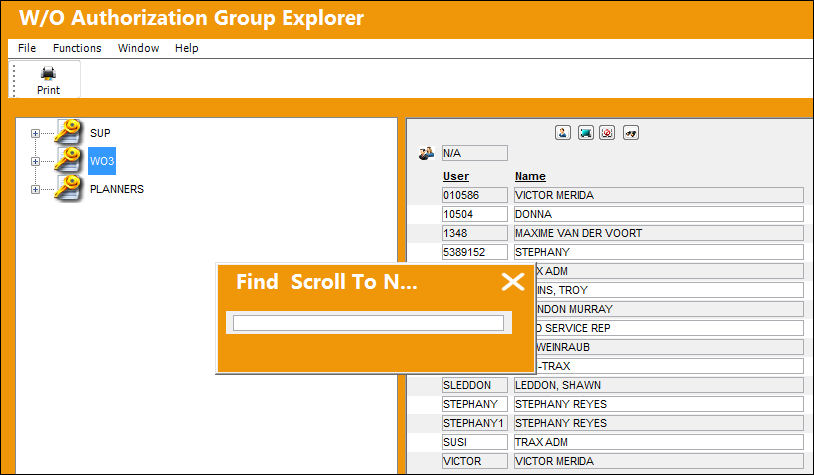The height and width of the screenshot is (475, 814).
Task: Select user cell 10504
Action: [474, 214]
